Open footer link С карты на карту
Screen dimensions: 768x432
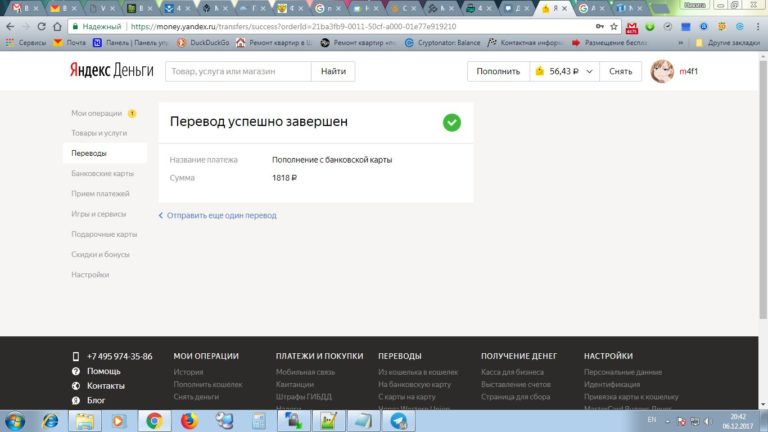[x=407, y=397]
